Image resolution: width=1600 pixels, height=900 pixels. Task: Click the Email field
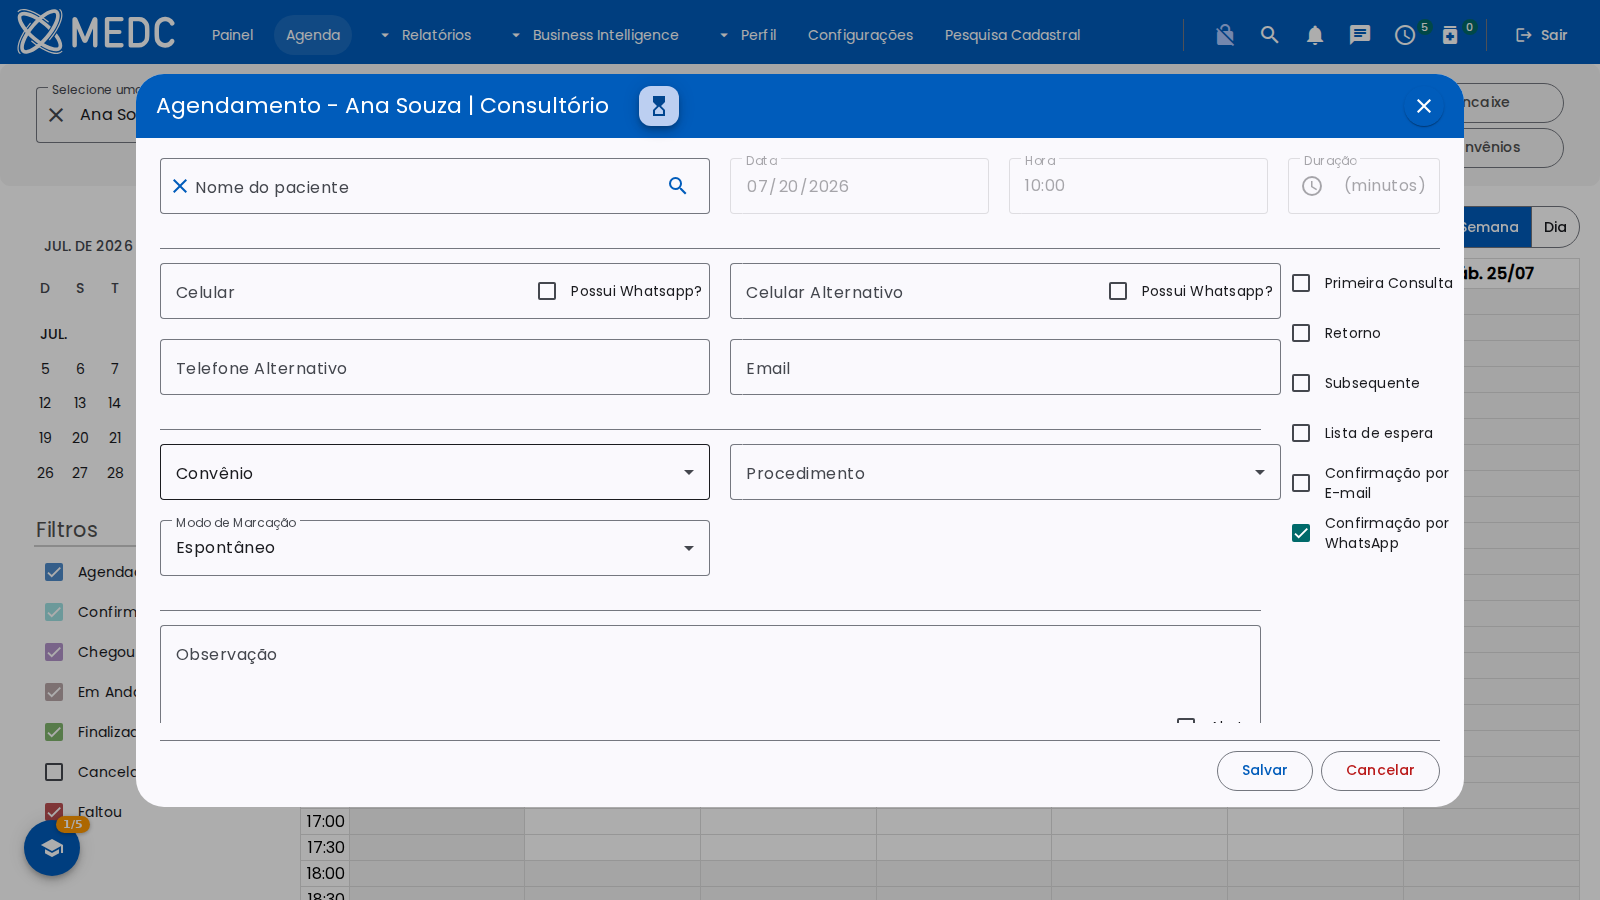(1005, 367)
